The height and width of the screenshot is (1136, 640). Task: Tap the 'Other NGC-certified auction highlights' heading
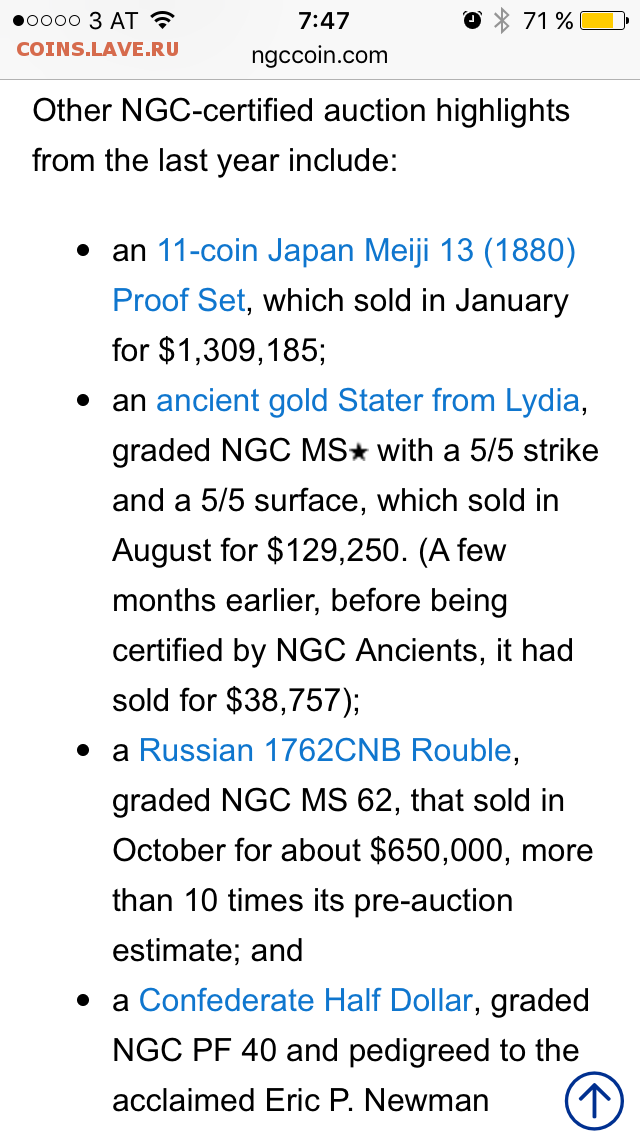301,111
